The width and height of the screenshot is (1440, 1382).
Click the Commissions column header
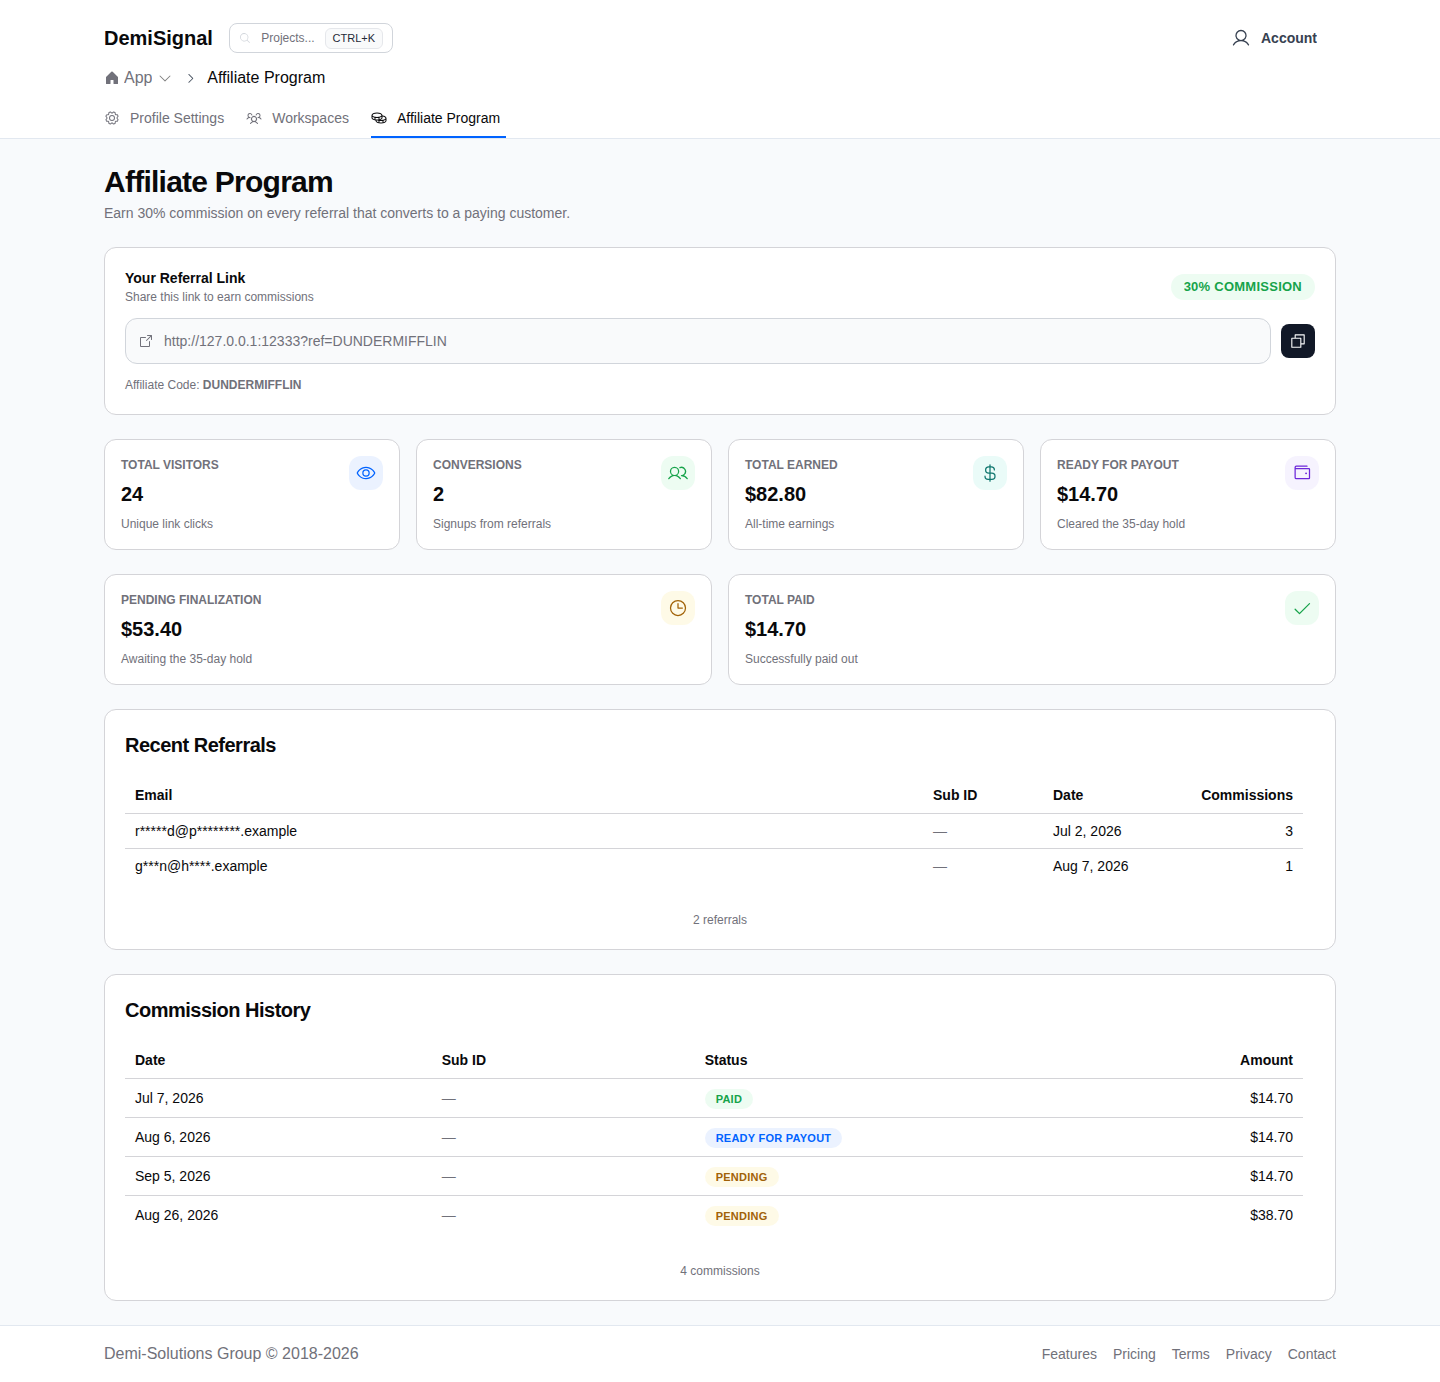point(1247,795)
